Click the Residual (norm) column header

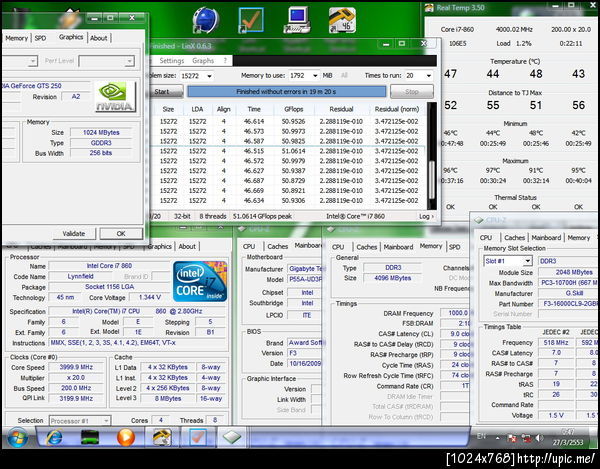pos(397,109)
